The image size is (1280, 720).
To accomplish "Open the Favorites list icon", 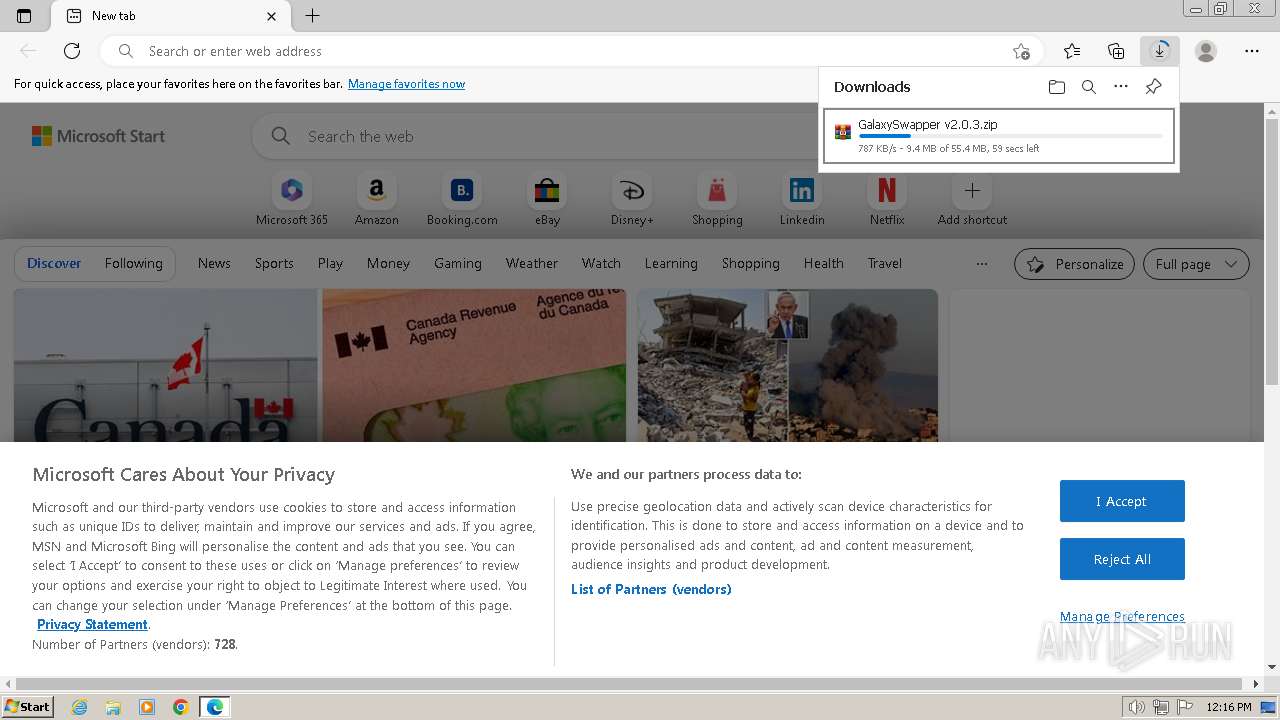I will pyautogui.click(x=1072, y=51).
